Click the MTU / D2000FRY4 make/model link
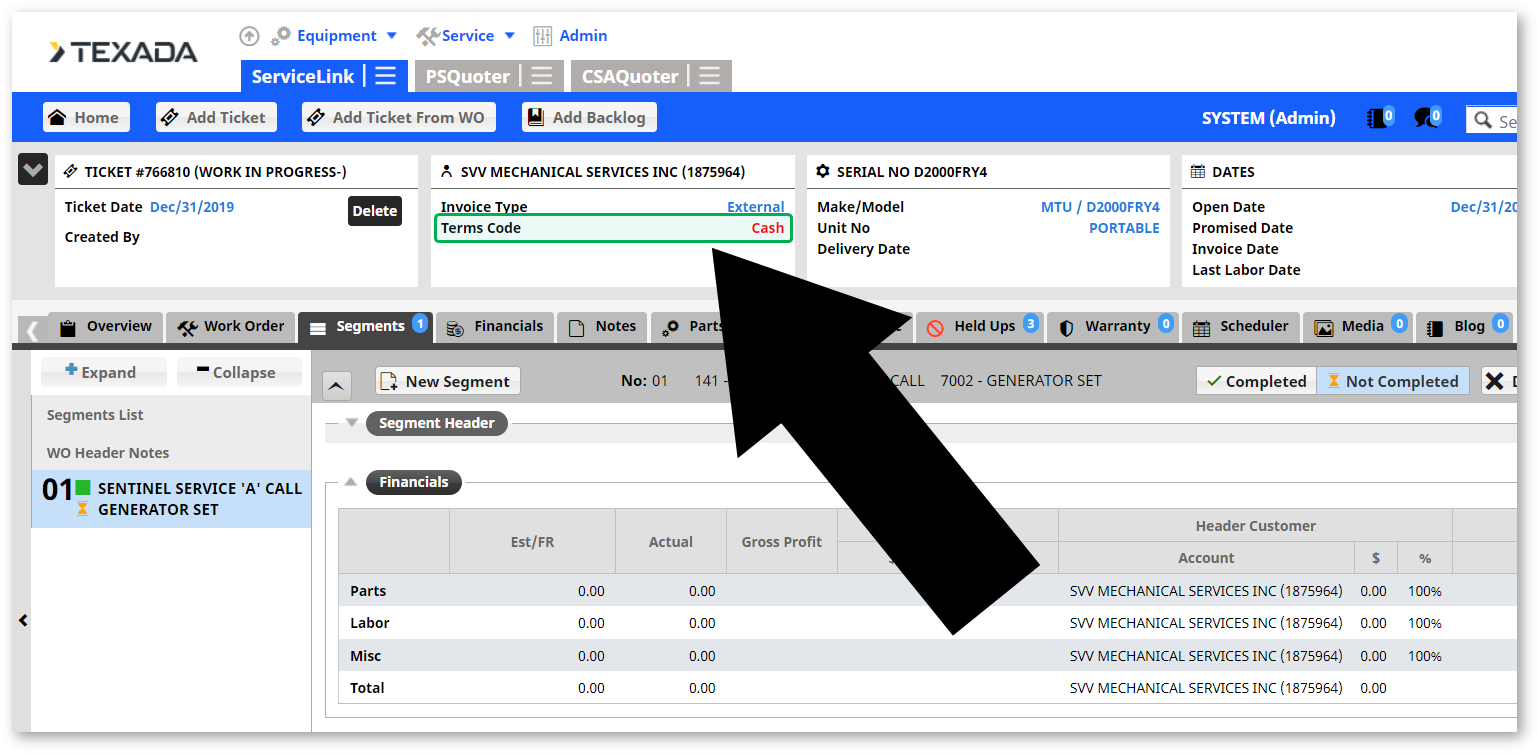Screen dimensions: 1538x753 (1100, 207)
